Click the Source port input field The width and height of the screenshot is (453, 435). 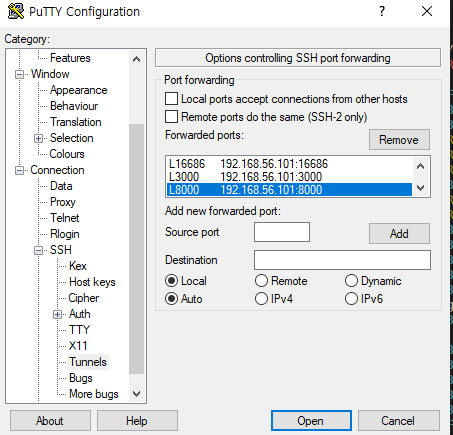282,232
